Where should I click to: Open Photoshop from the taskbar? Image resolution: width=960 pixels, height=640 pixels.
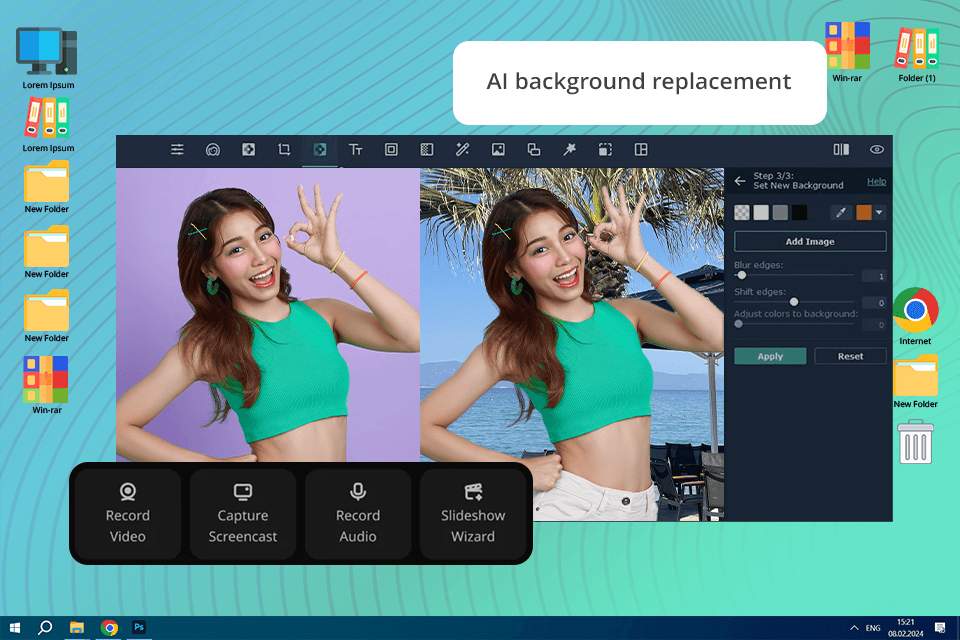click(x=139, y=627)
